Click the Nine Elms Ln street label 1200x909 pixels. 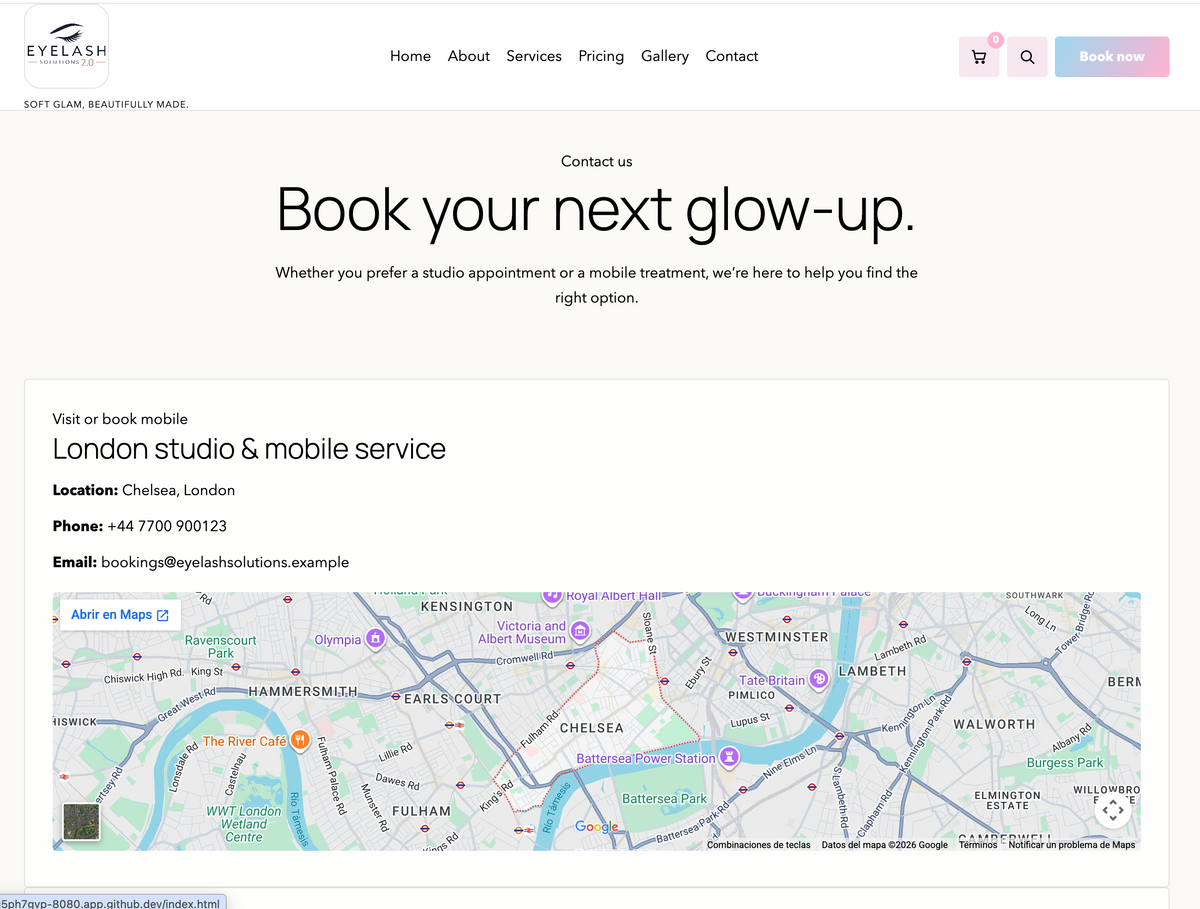(x=791, y=765)
